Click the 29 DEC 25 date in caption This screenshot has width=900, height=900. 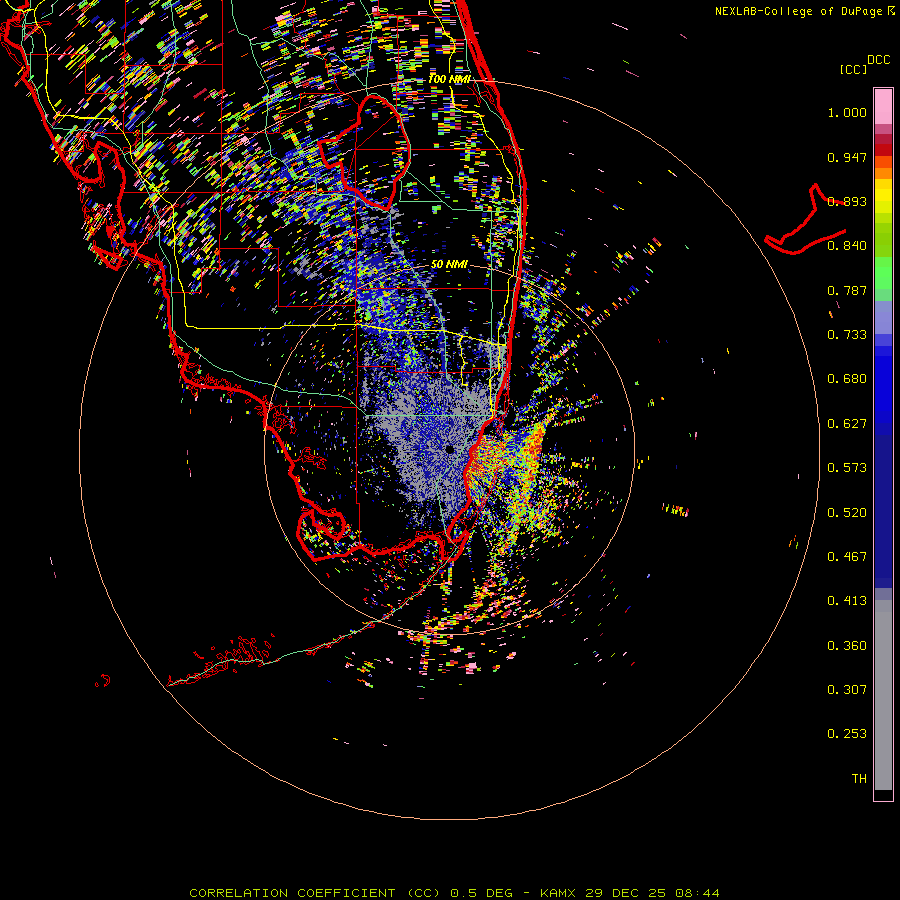click(x=626, y=893)
